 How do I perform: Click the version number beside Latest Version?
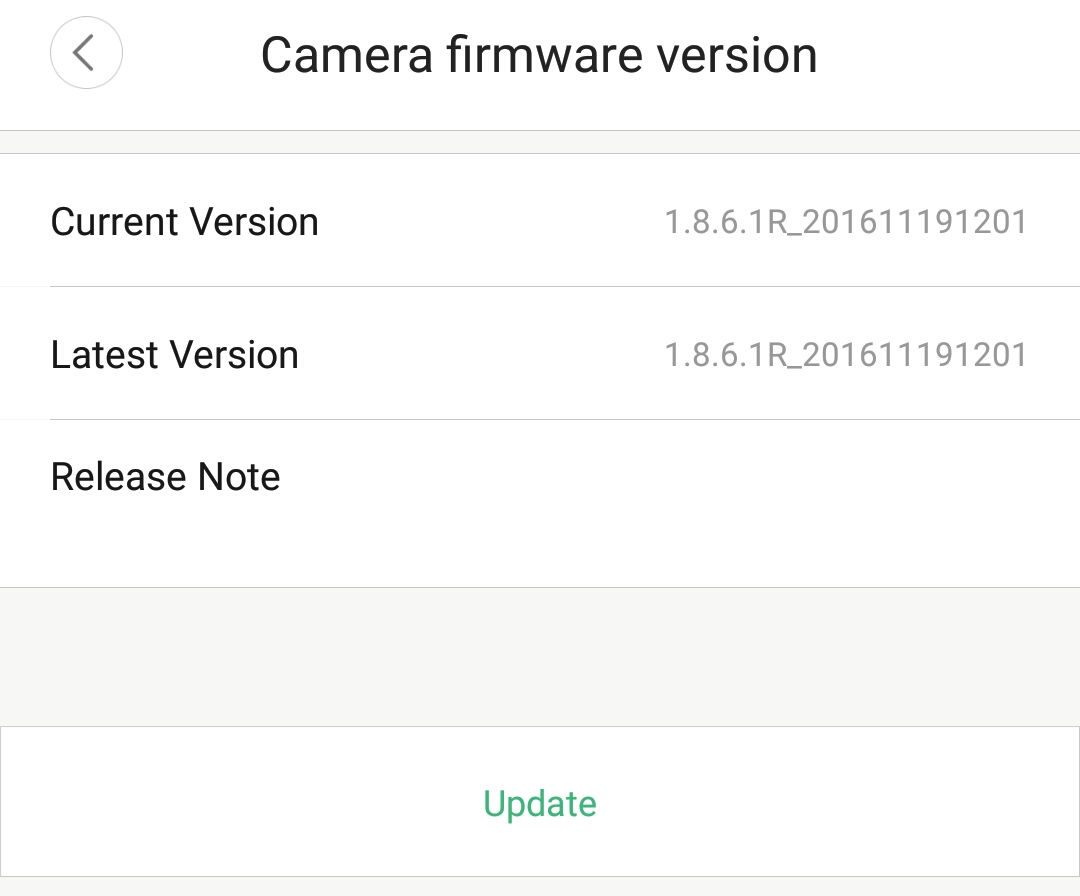tap(846, 355)
